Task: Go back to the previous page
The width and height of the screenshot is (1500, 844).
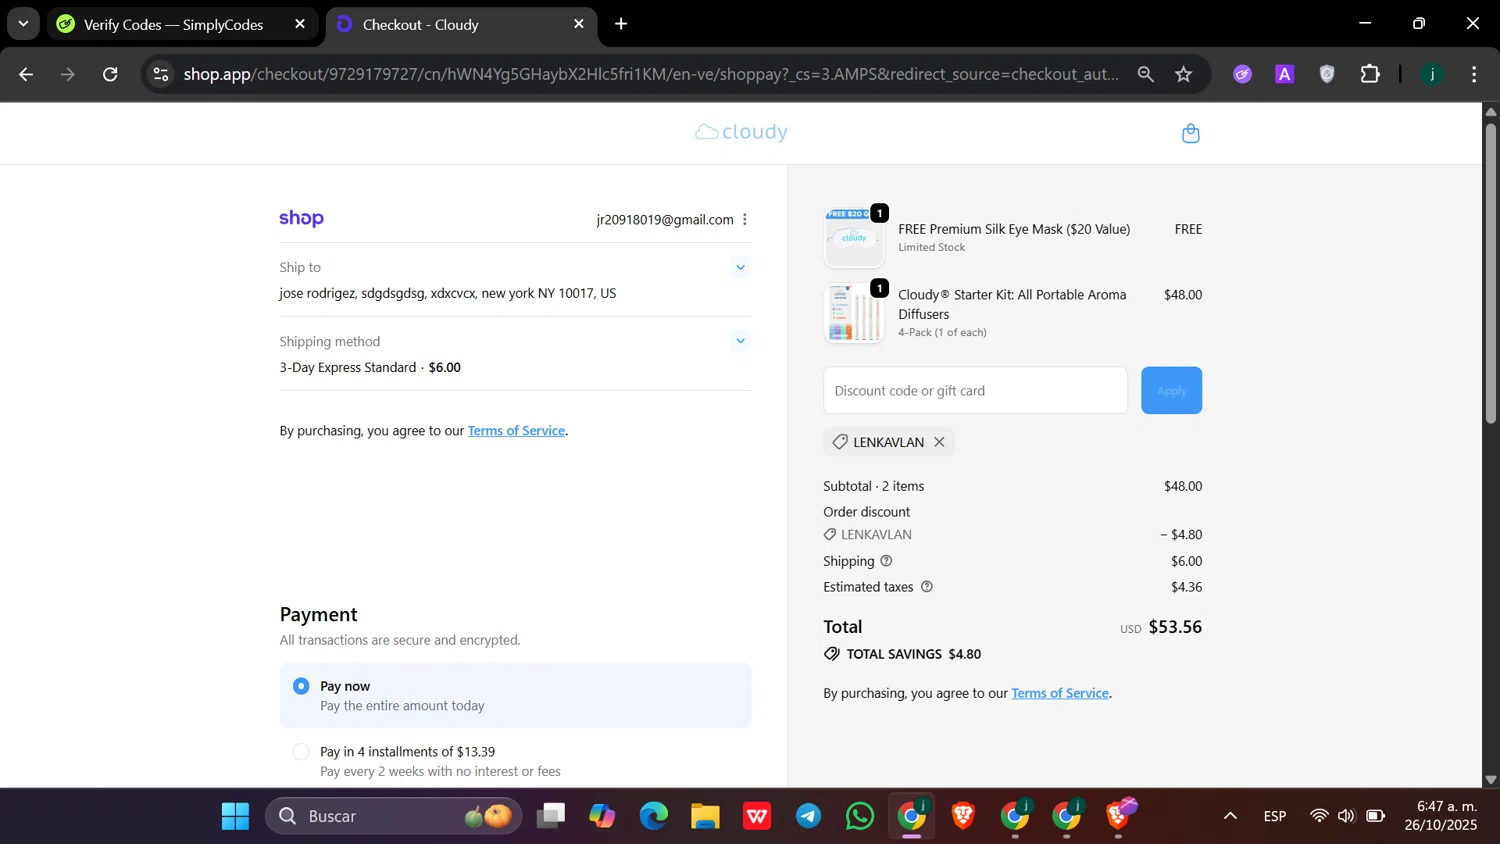Action: pyautogui.click(x=26, y=74)
